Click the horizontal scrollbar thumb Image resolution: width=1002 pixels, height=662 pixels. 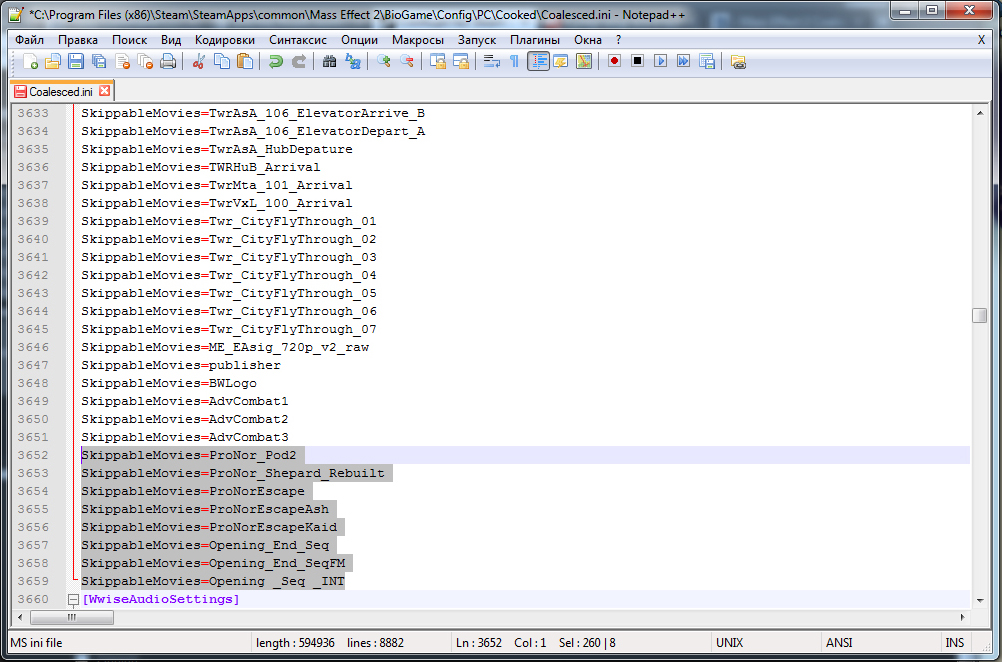click(72, 617)
